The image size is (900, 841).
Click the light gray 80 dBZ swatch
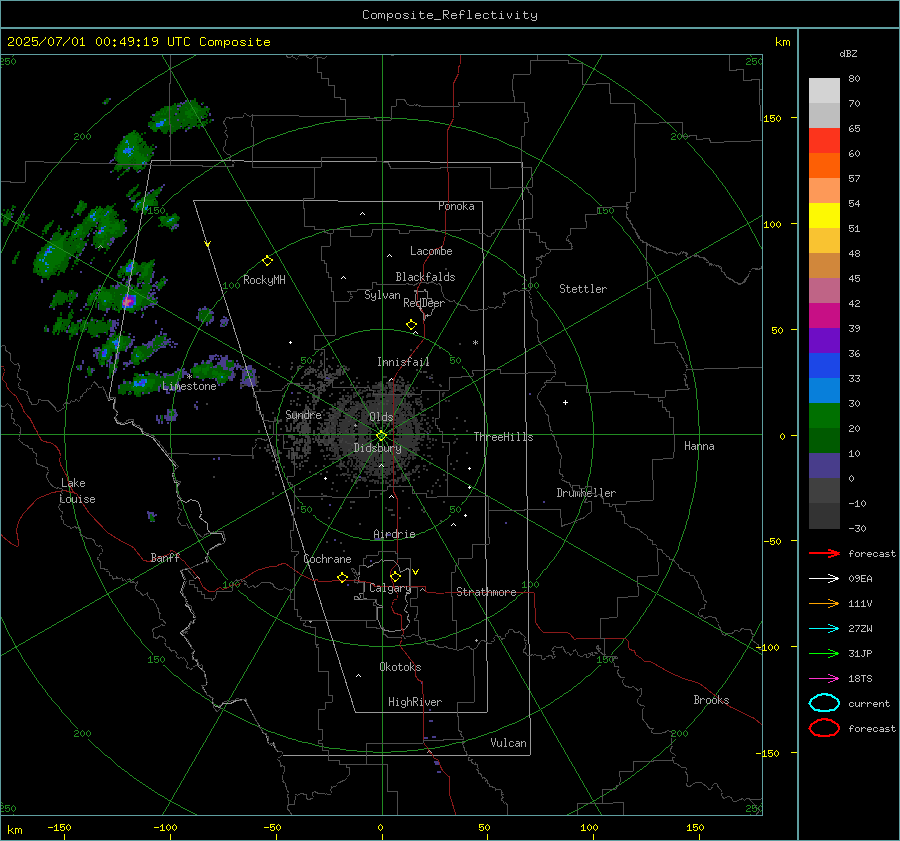tap(824, 90)
